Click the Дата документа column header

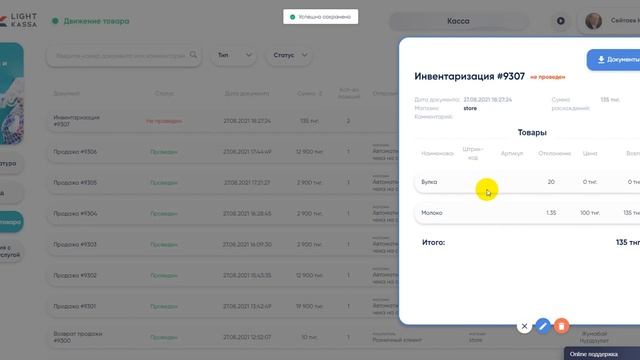(x=247, y=93)
